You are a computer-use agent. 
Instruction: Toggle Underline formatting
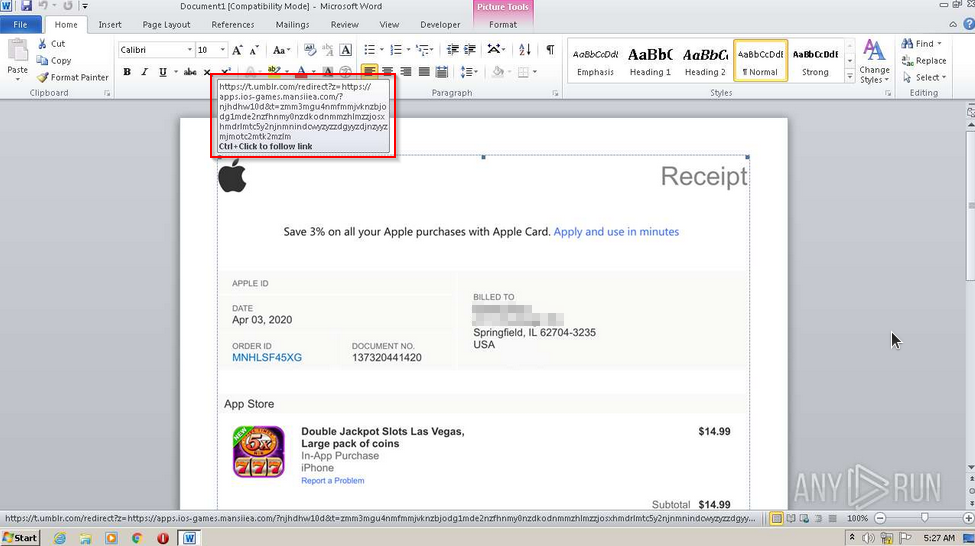[162, 72]
